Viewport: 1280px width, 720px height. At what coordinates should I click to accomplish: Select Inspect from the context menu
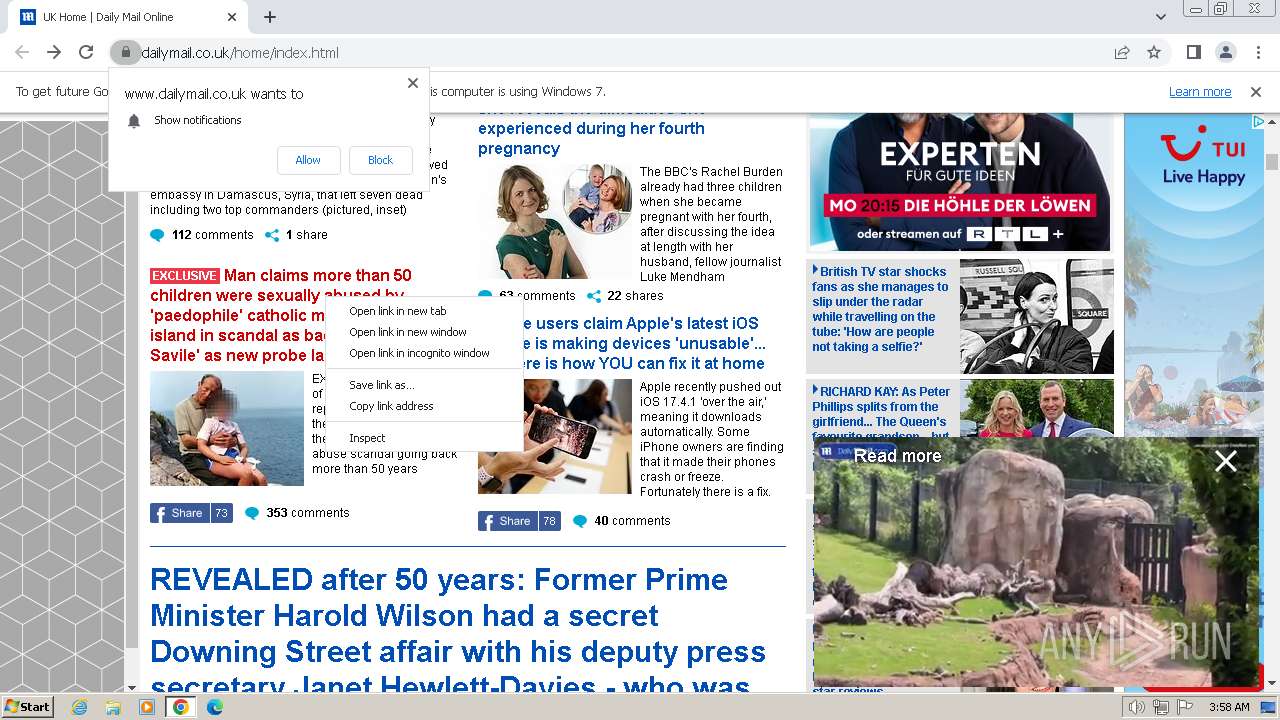point(424,438)
